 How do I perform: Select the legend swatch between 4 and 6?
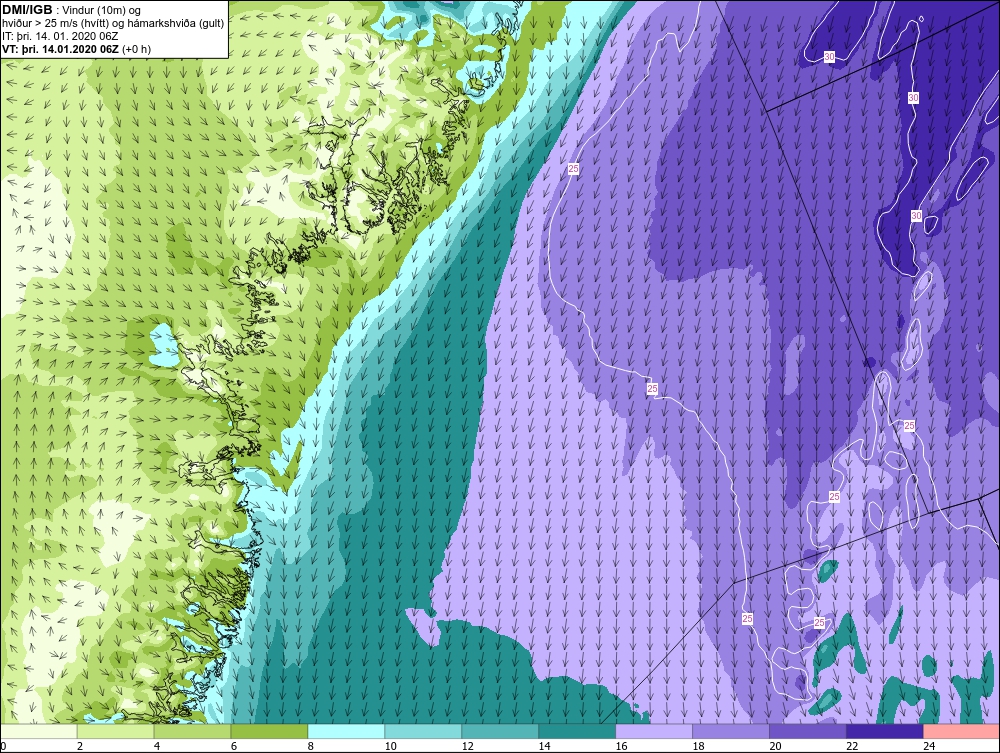(x=192, y=731)
